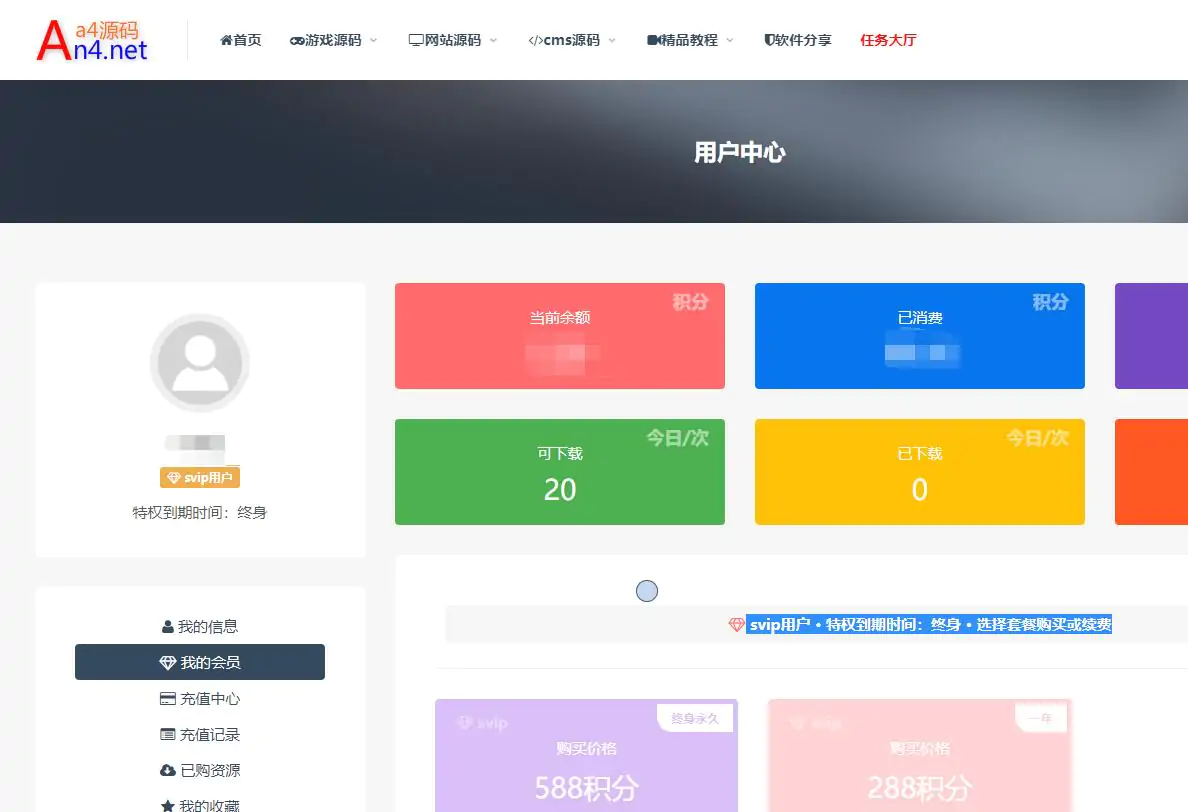This screenshot has height=812, width=1188.
Task: Click the shield icon beside 软件分享
Action: click(769, 40)
